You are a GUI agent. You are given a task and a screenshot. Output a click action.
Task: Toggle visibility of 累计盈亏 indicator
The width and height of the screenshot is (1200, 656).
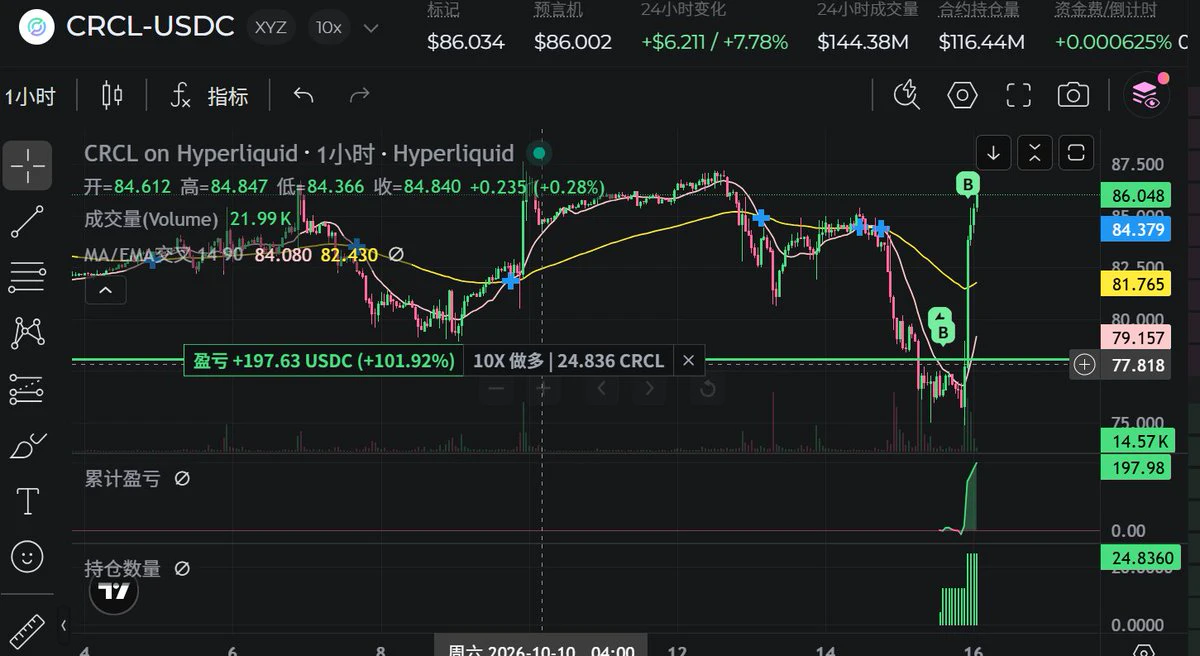coord(182,479)
